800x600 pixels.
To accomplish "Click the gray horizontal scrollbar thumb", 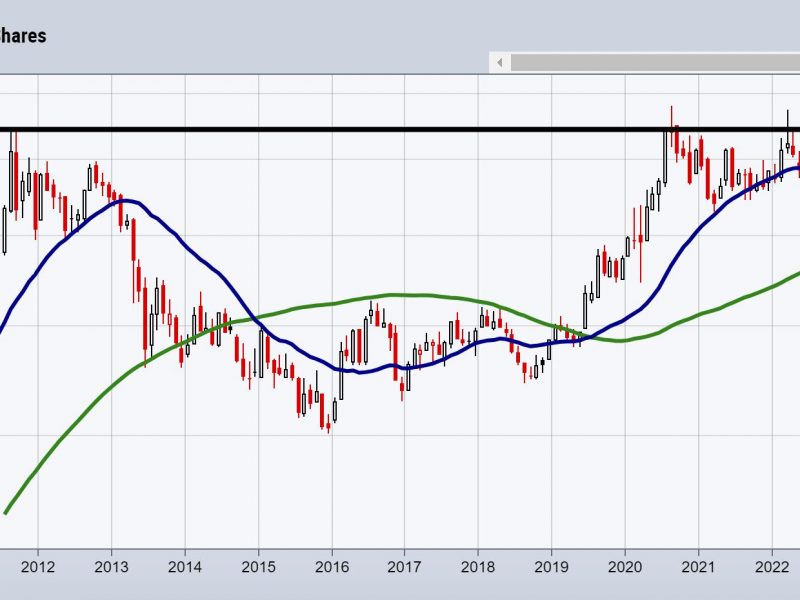I will [656, 63].
